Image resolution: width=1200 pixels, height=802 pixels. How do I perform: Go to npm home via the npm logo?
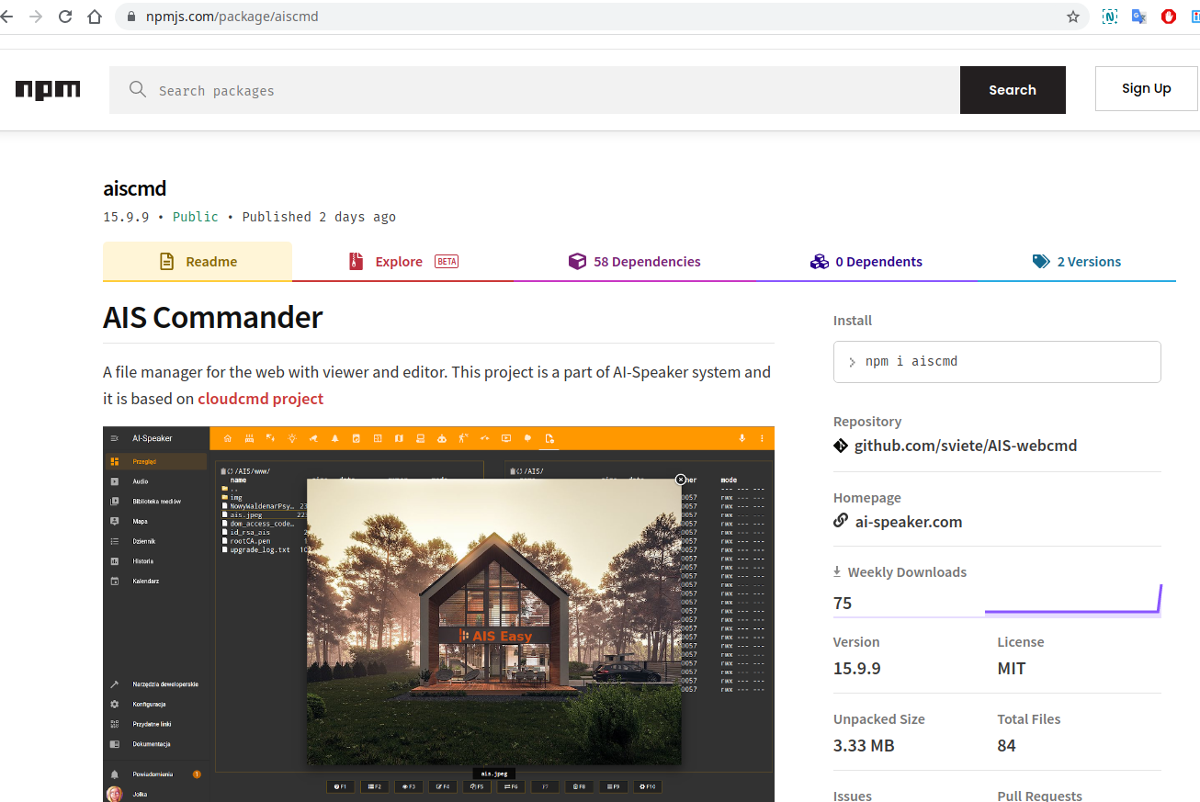(x=48, y=90)
